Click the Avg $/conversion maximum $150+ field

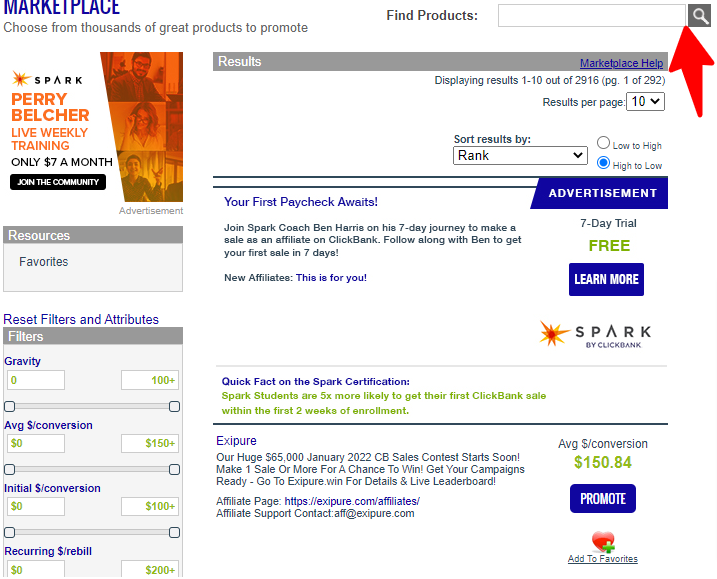(x=150, y=443)
